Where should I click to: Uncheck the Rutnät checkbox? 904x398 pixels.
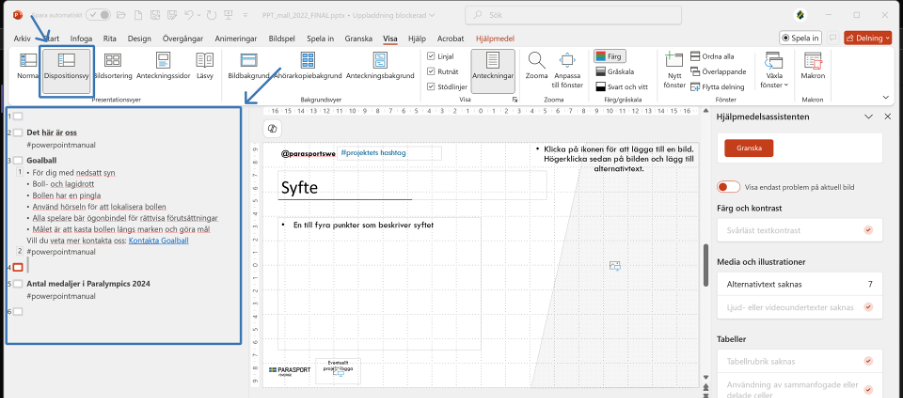[431, 72]
